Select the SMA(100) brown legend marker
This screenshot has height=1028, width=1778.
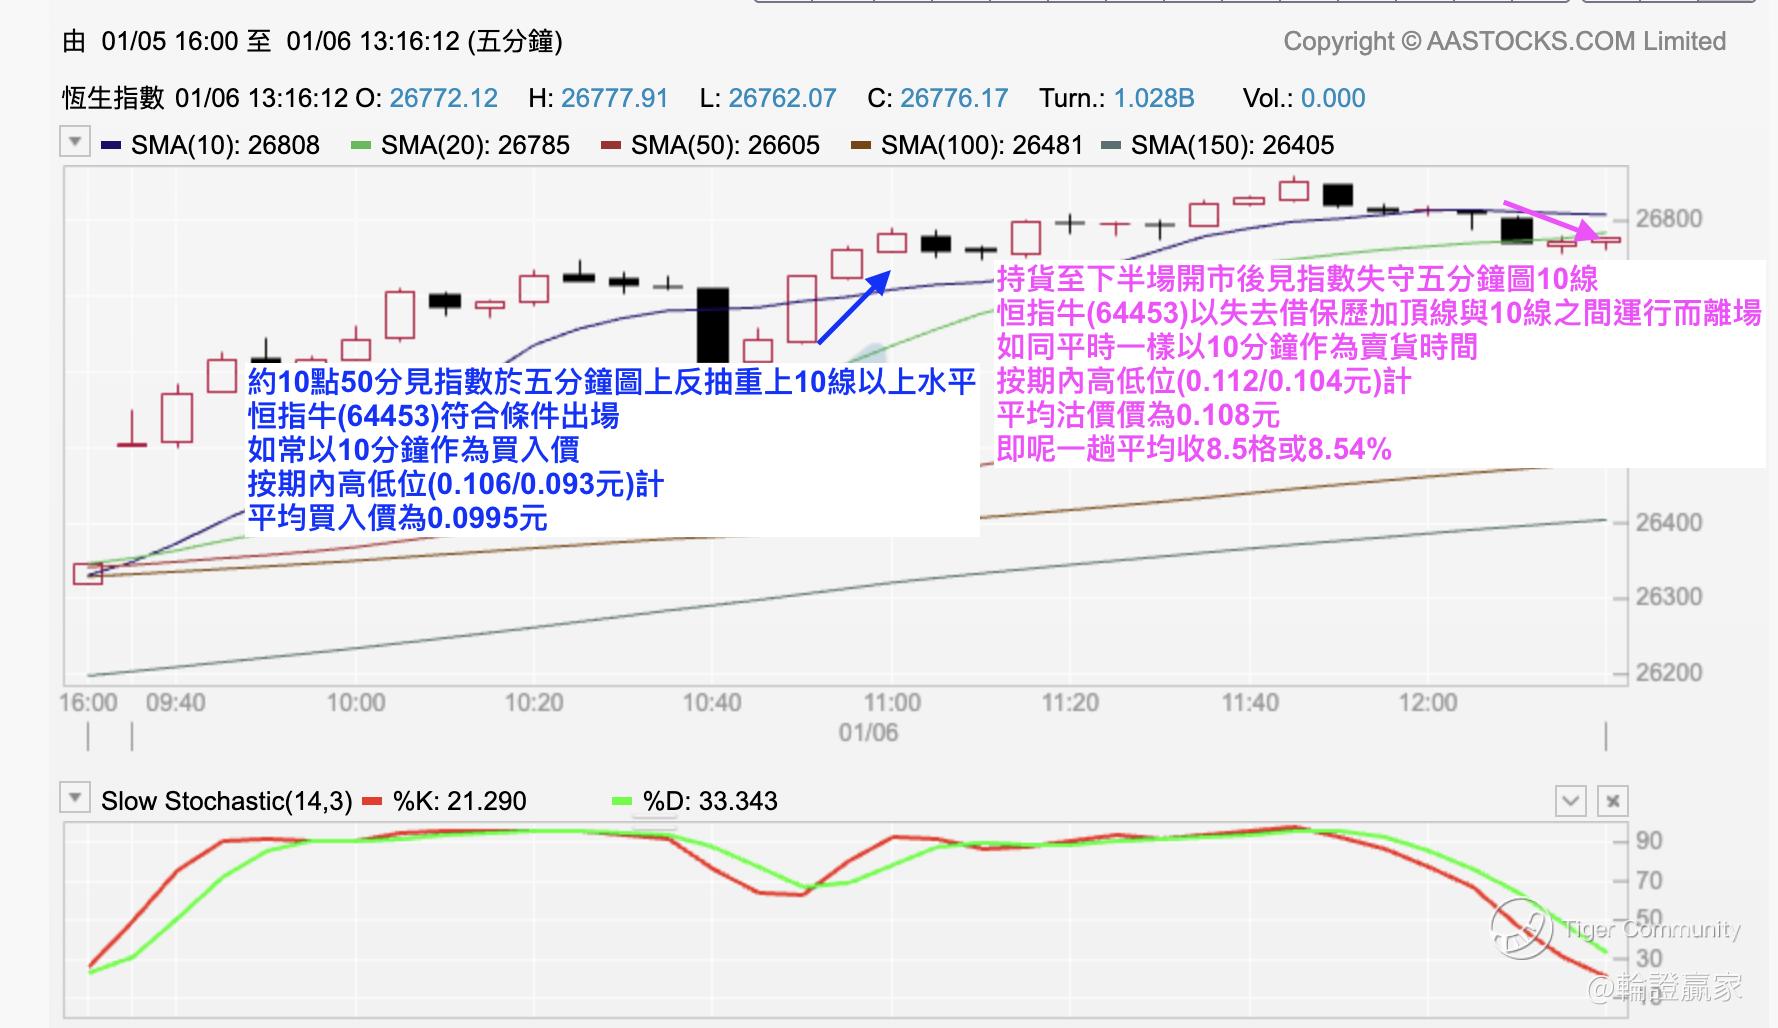point(861,146)
